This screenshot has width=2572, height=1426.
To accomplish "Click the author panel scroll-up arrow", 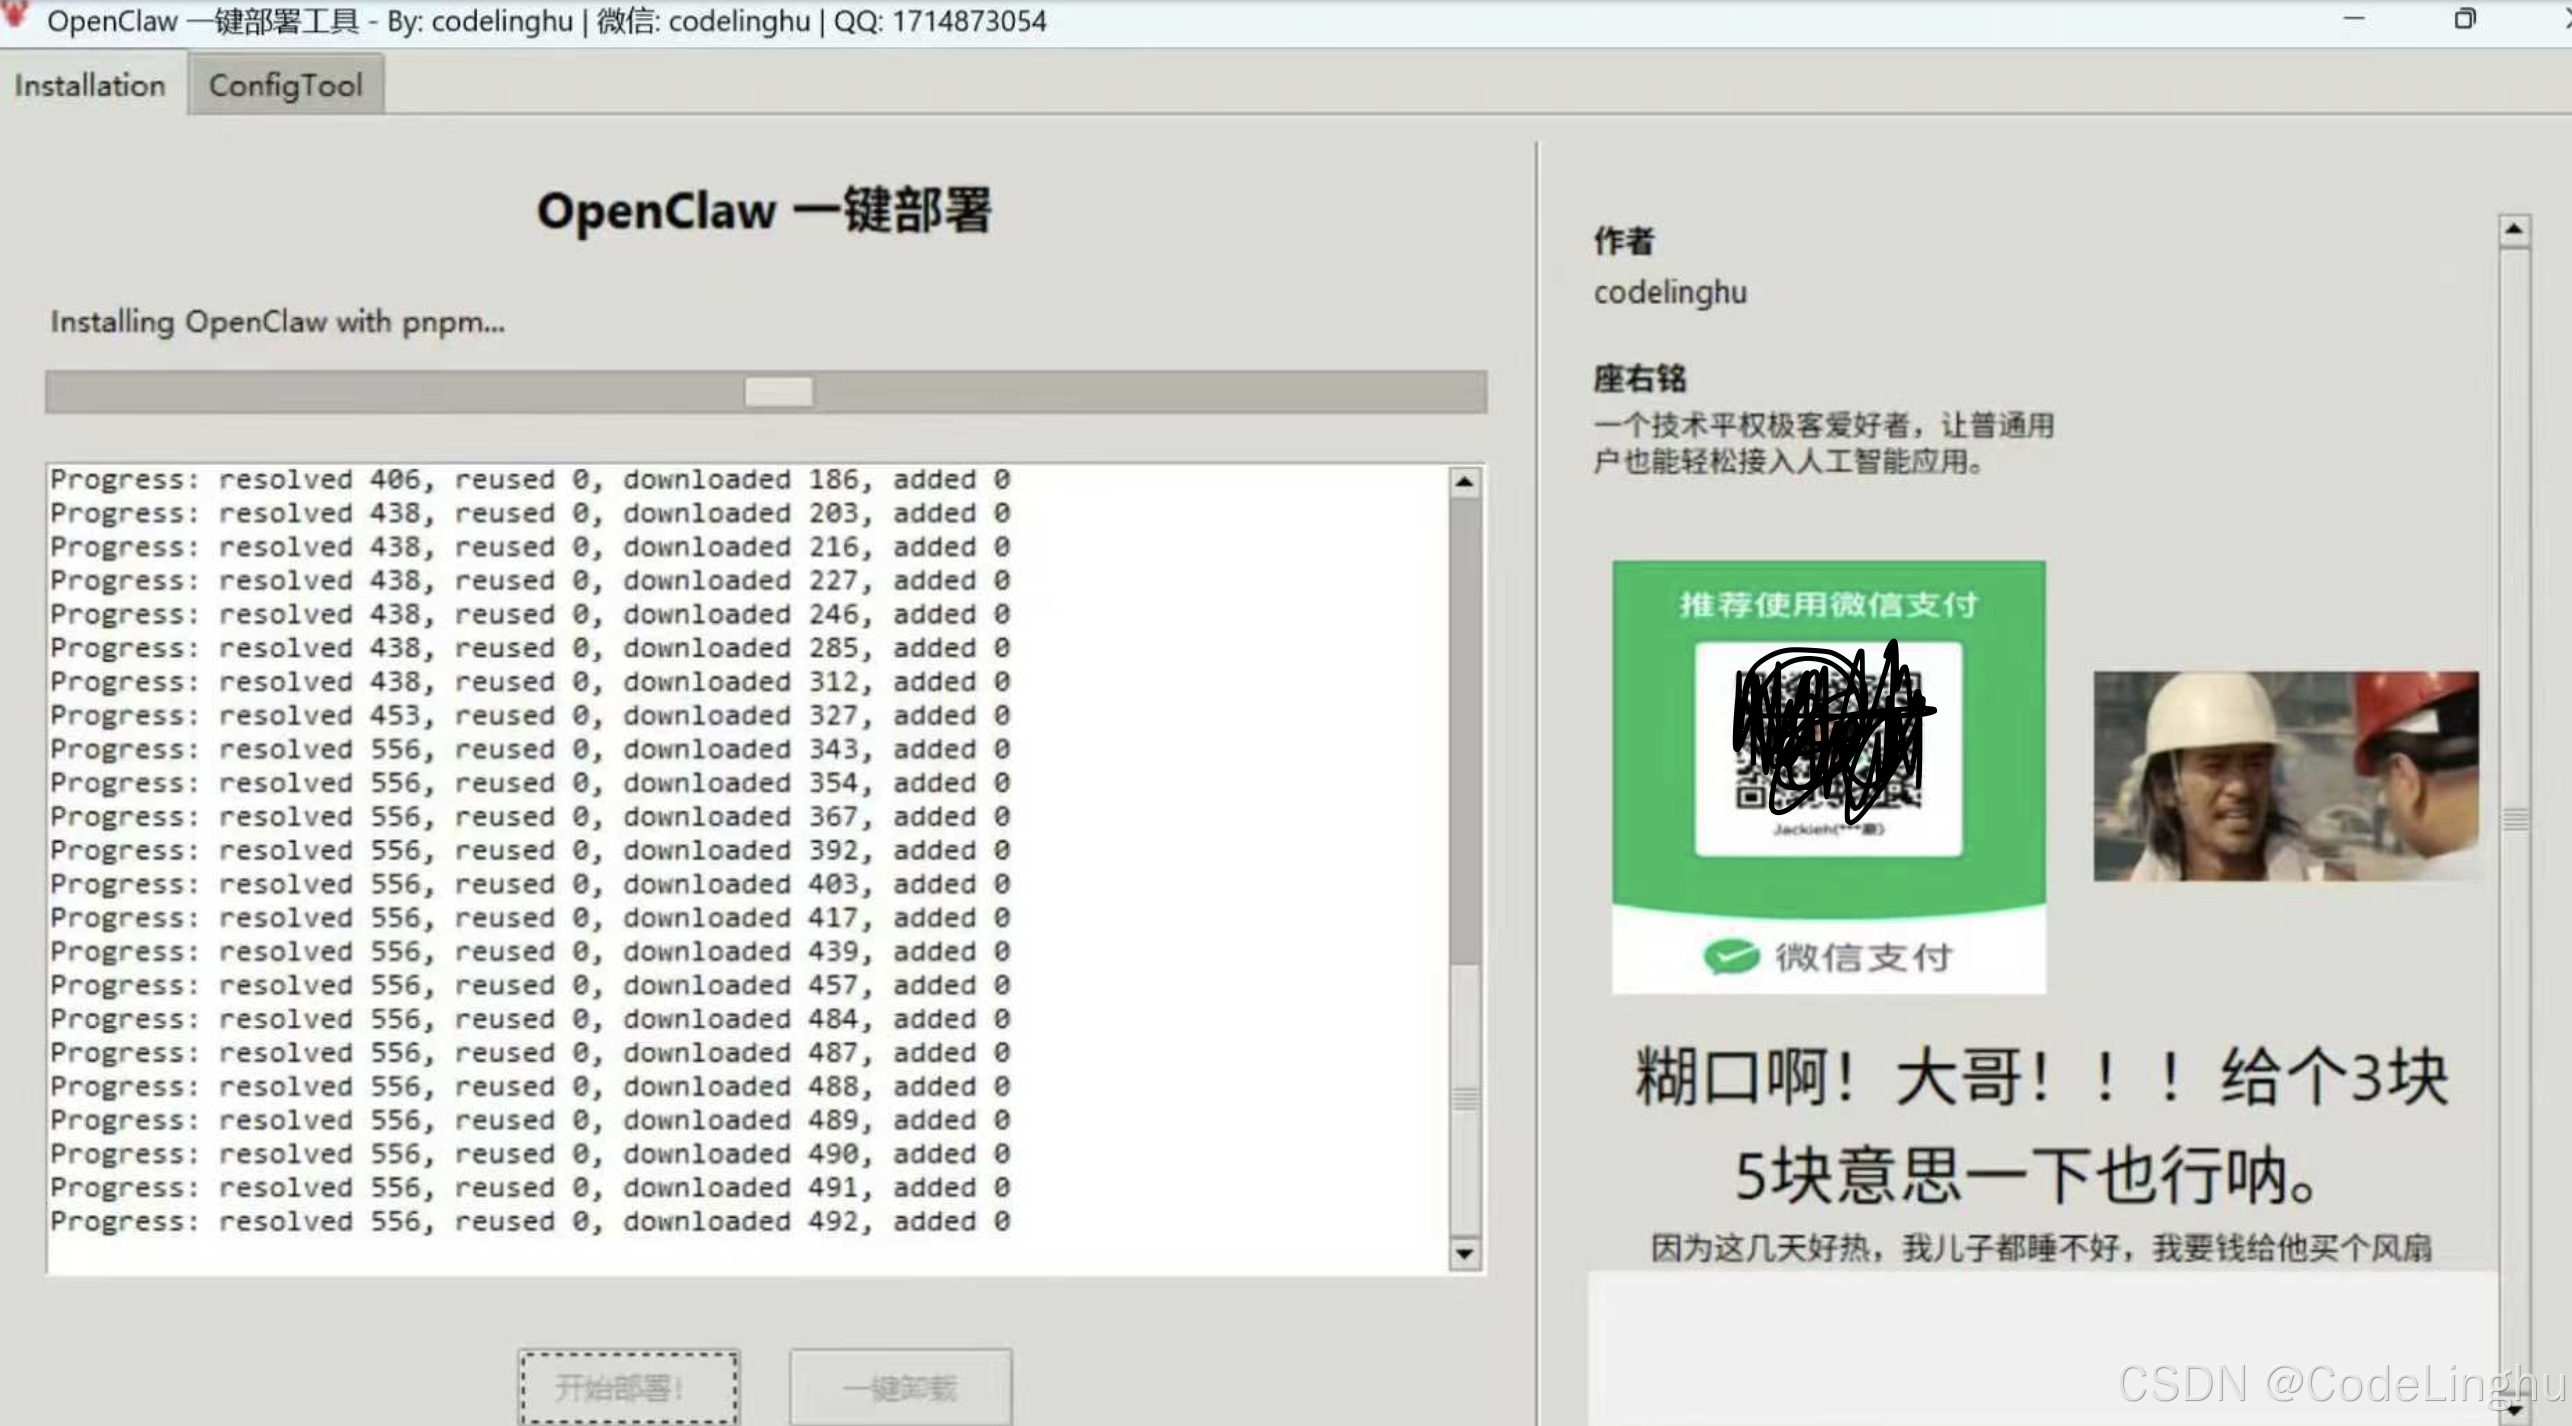I will pos(2514,231).
